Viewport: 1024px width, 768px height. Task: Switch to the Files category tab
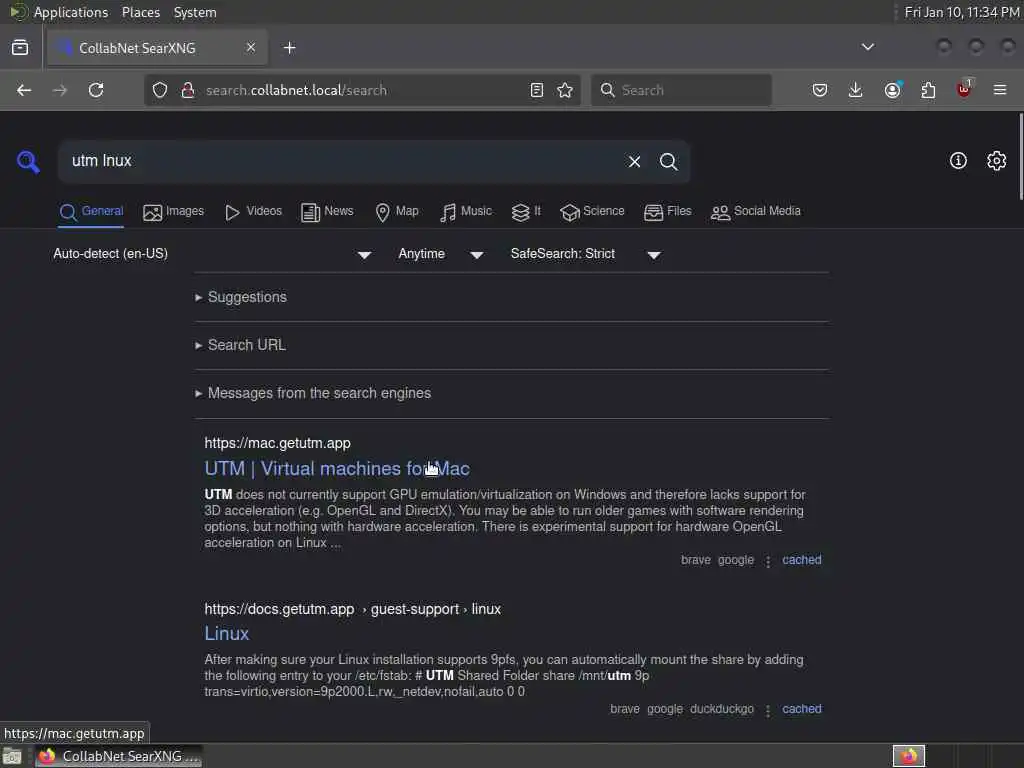click(667, 212)
